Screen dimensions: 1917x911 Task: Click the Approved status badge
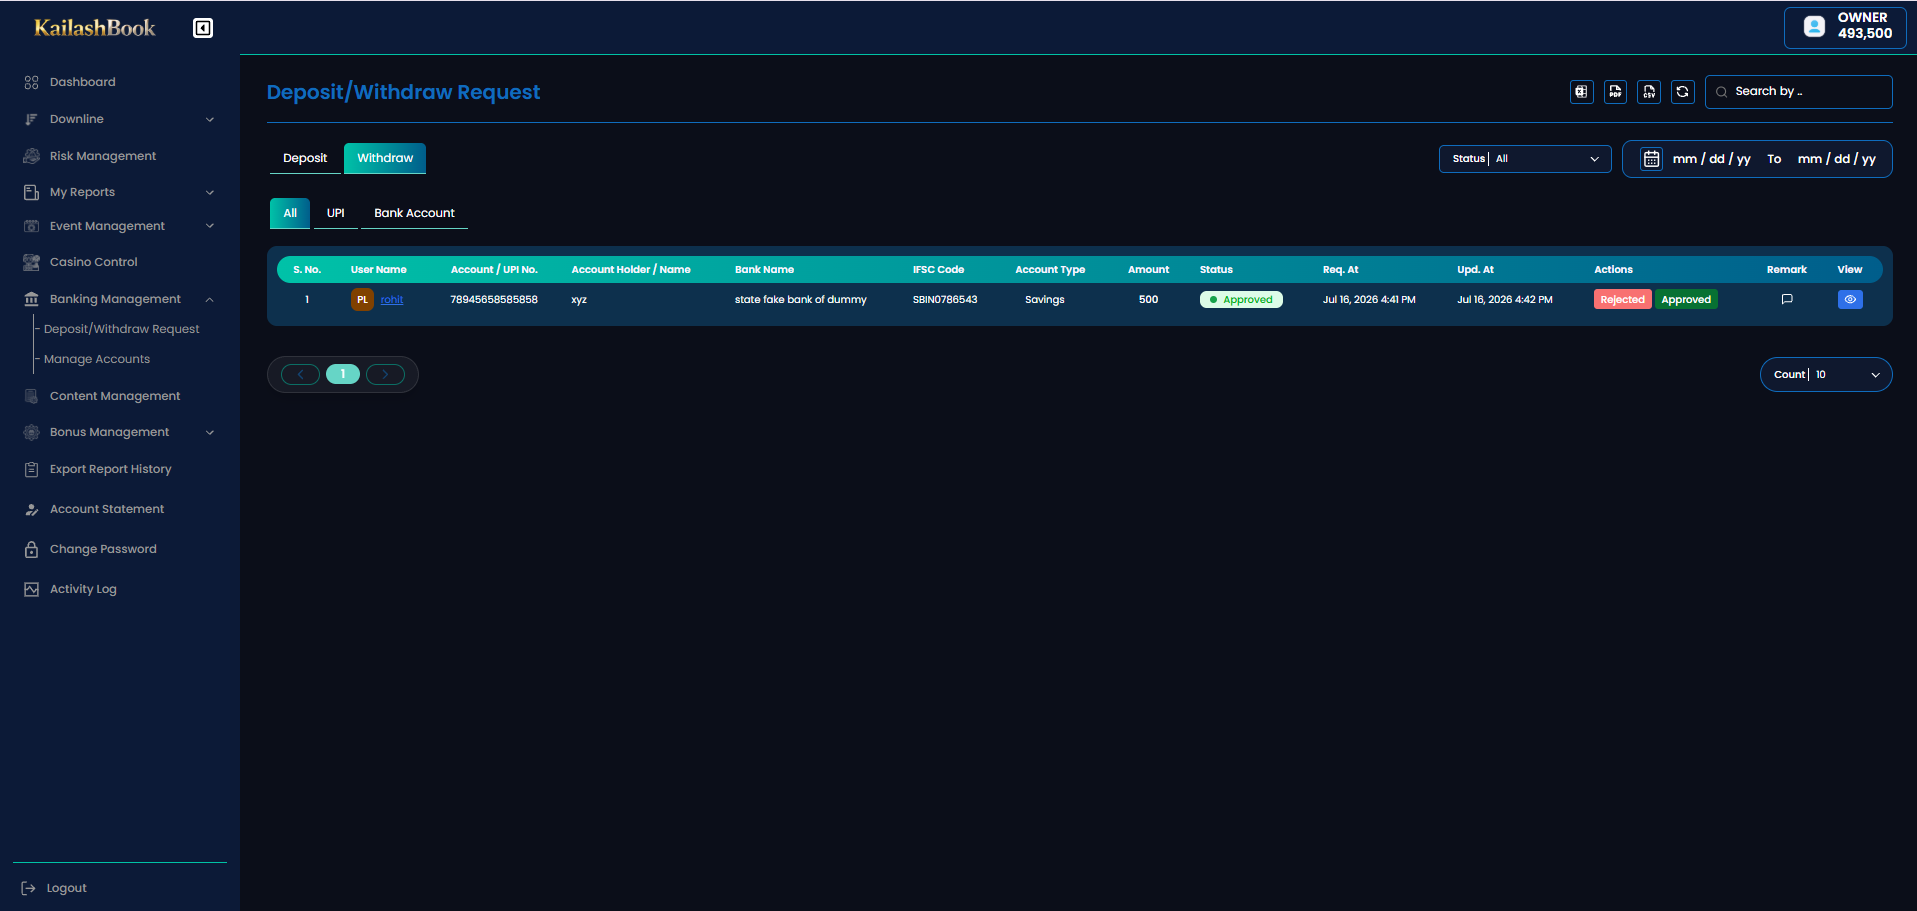[1241, 299]
